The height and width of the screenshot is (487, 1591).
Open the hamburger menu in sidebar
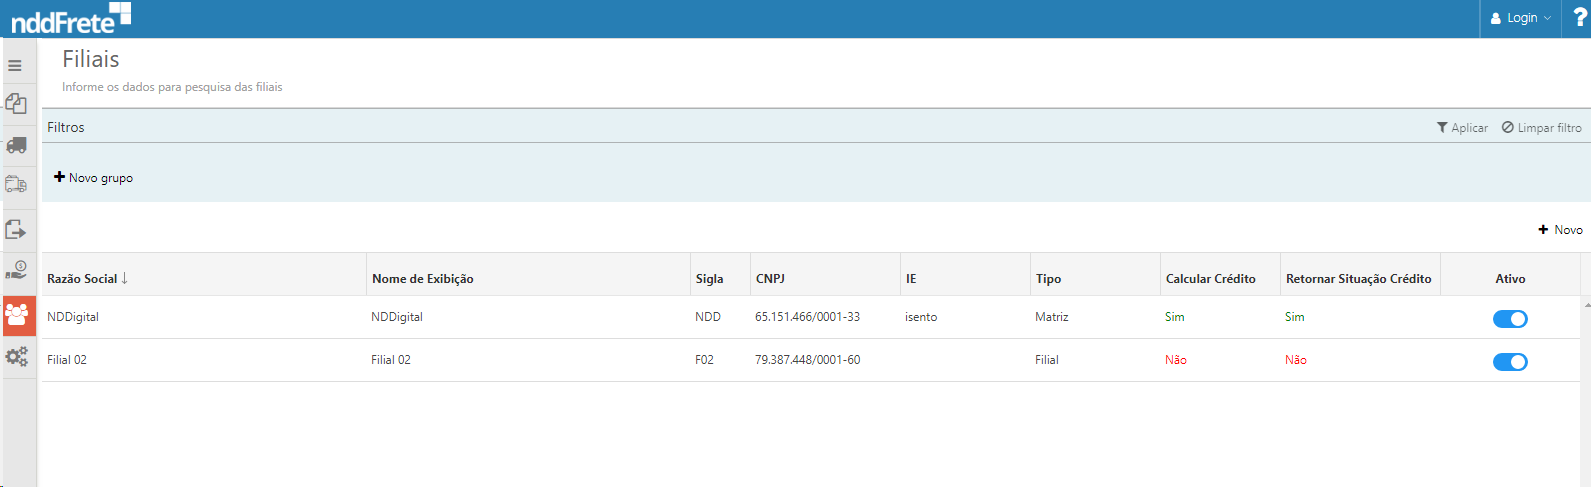(x=15, y=66)
